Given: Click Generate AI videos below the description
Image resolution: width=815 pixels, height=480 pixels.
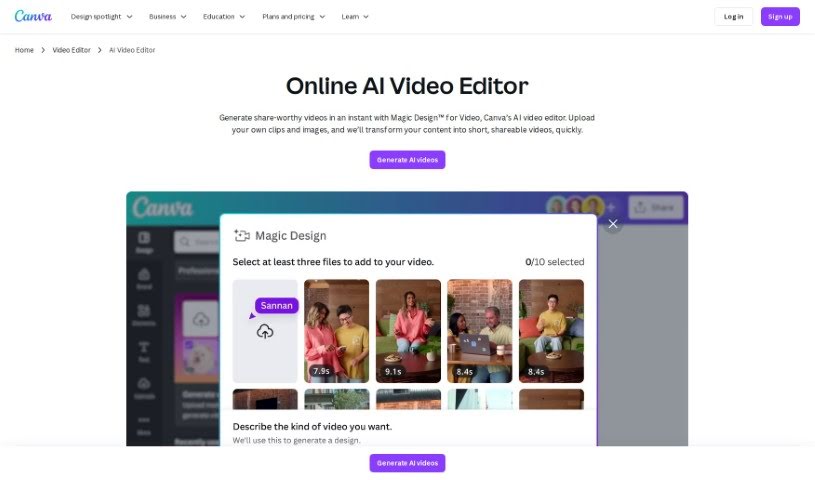Looking at the screenshot, I should (x=407, y=160).
